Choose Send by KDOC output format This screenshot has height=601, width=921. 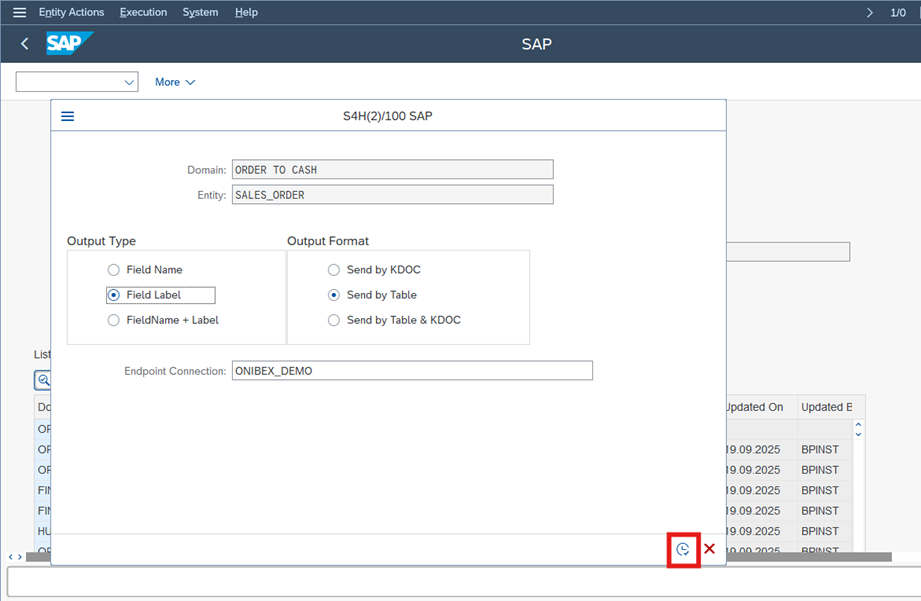[x=333, y=270]
